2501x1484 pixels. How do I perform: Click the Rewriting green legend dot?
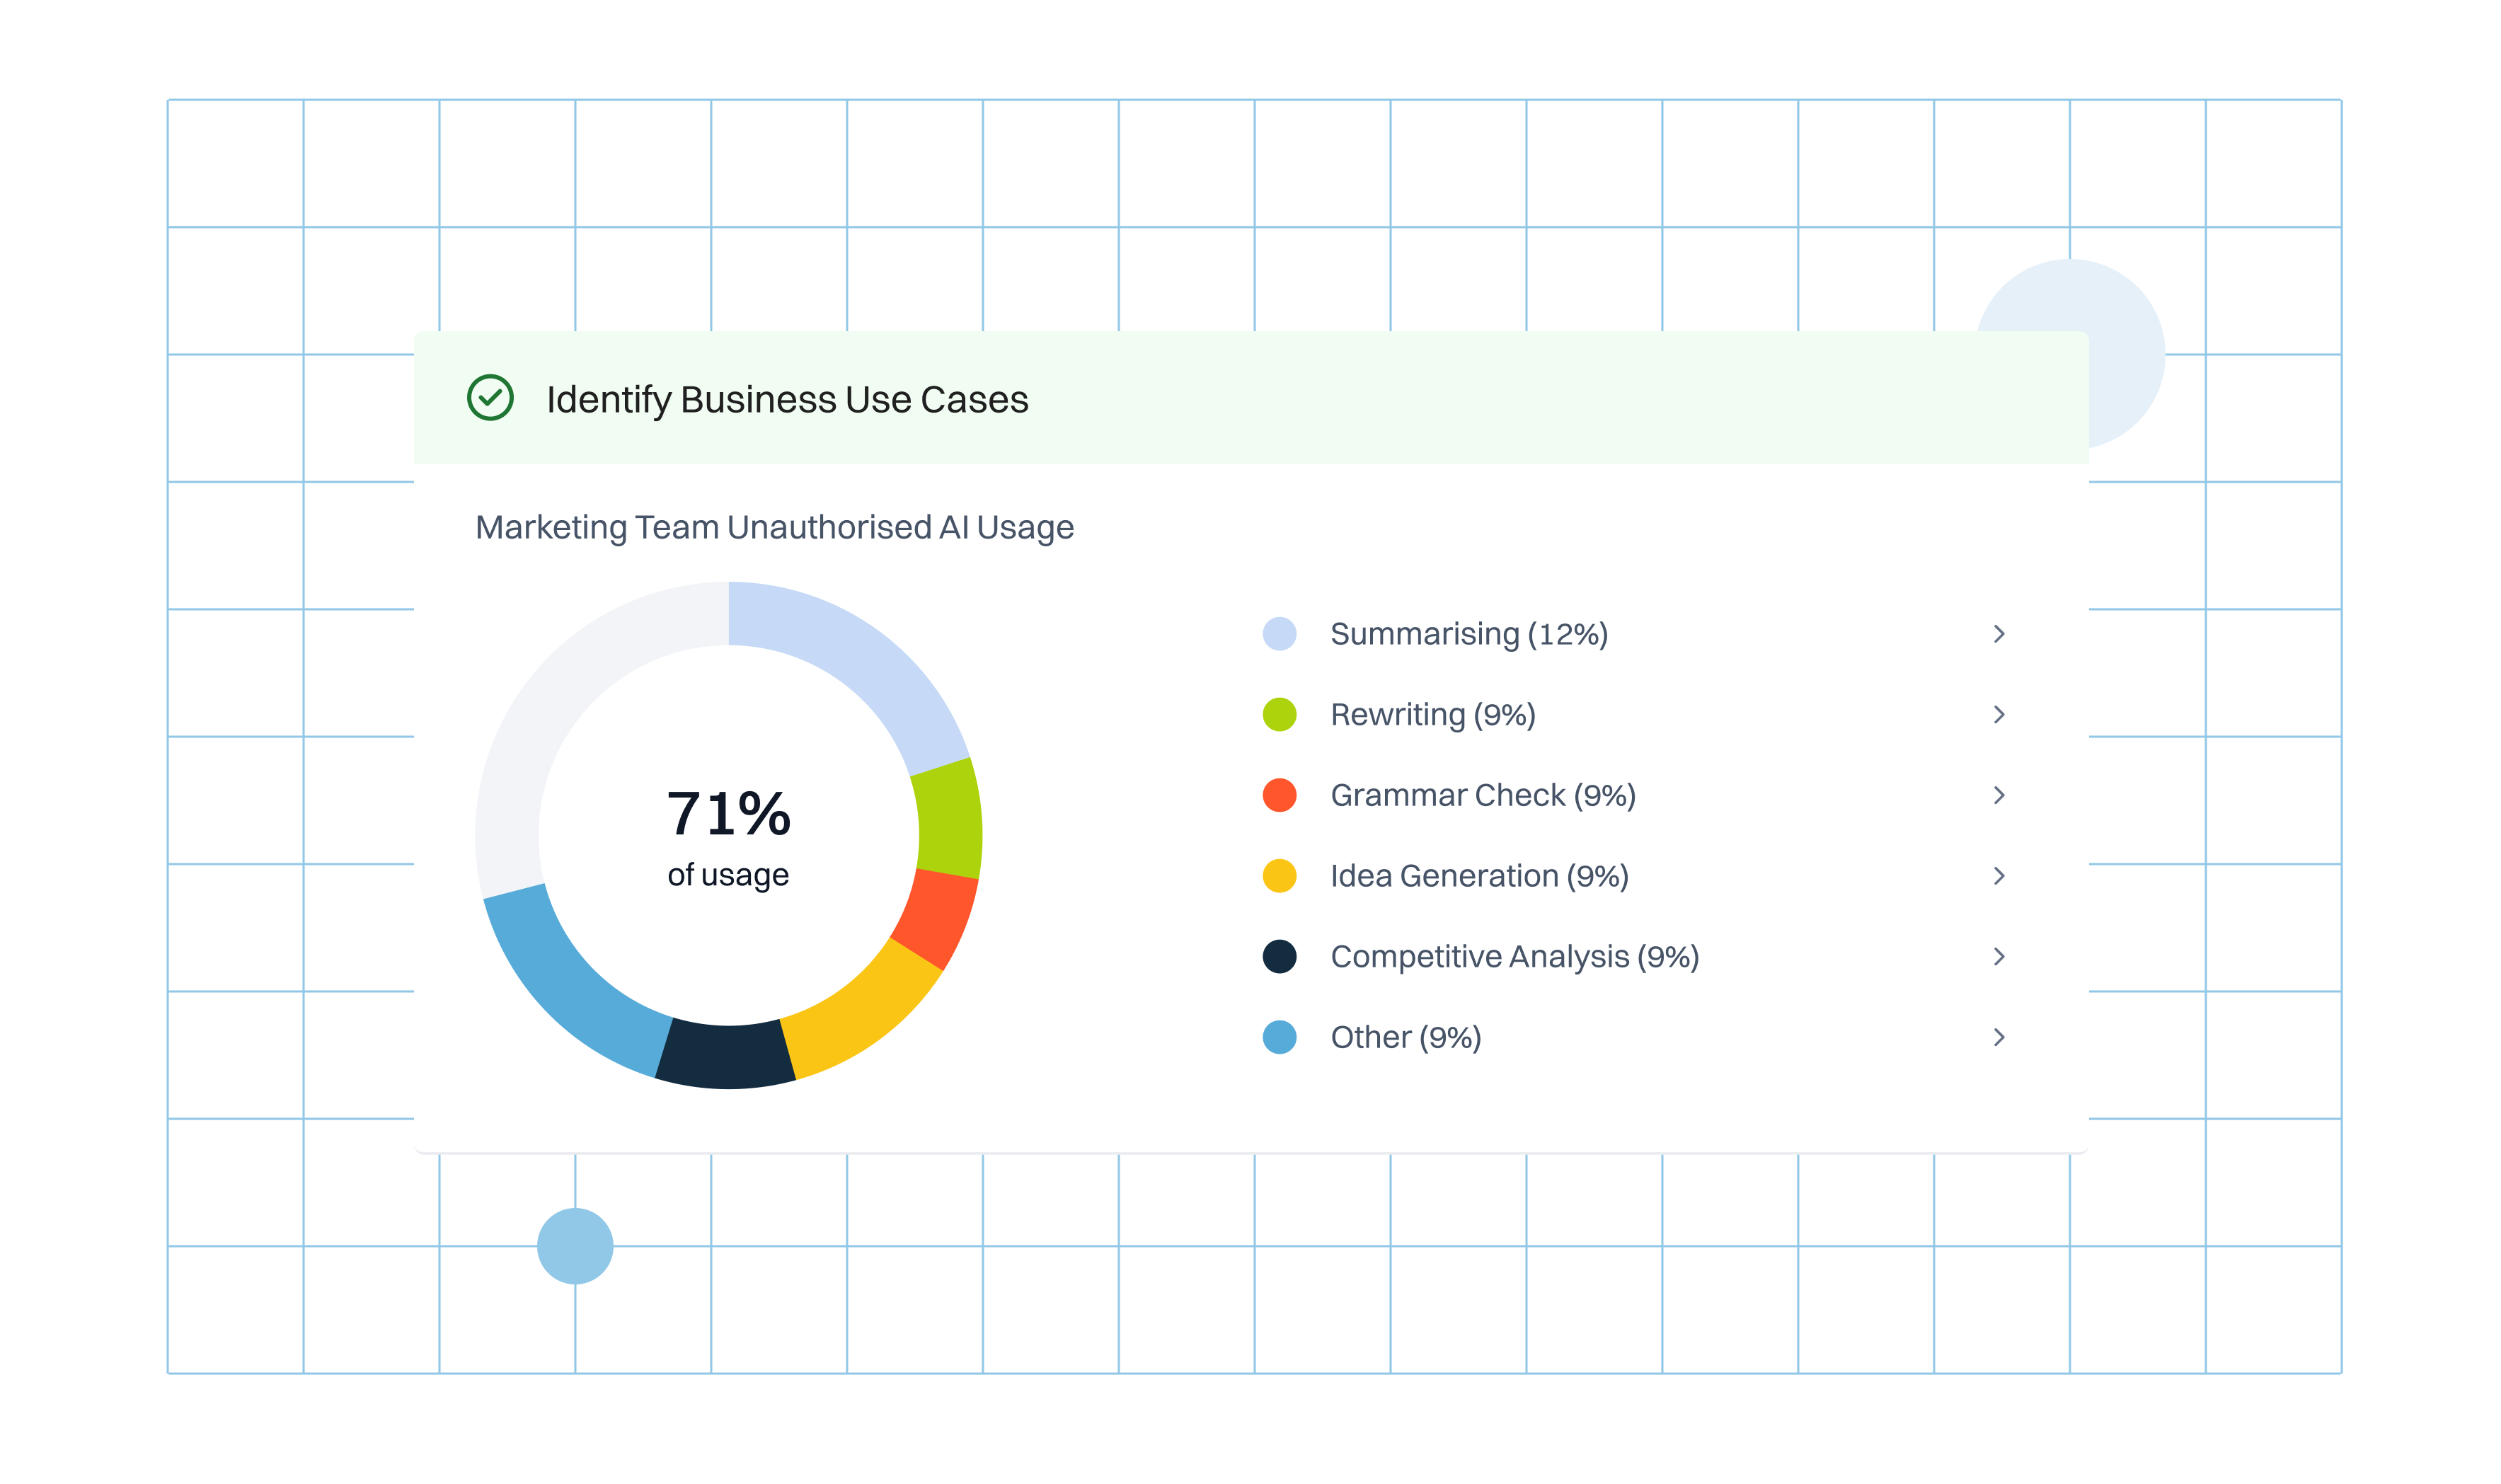(x=1279, y=714)
